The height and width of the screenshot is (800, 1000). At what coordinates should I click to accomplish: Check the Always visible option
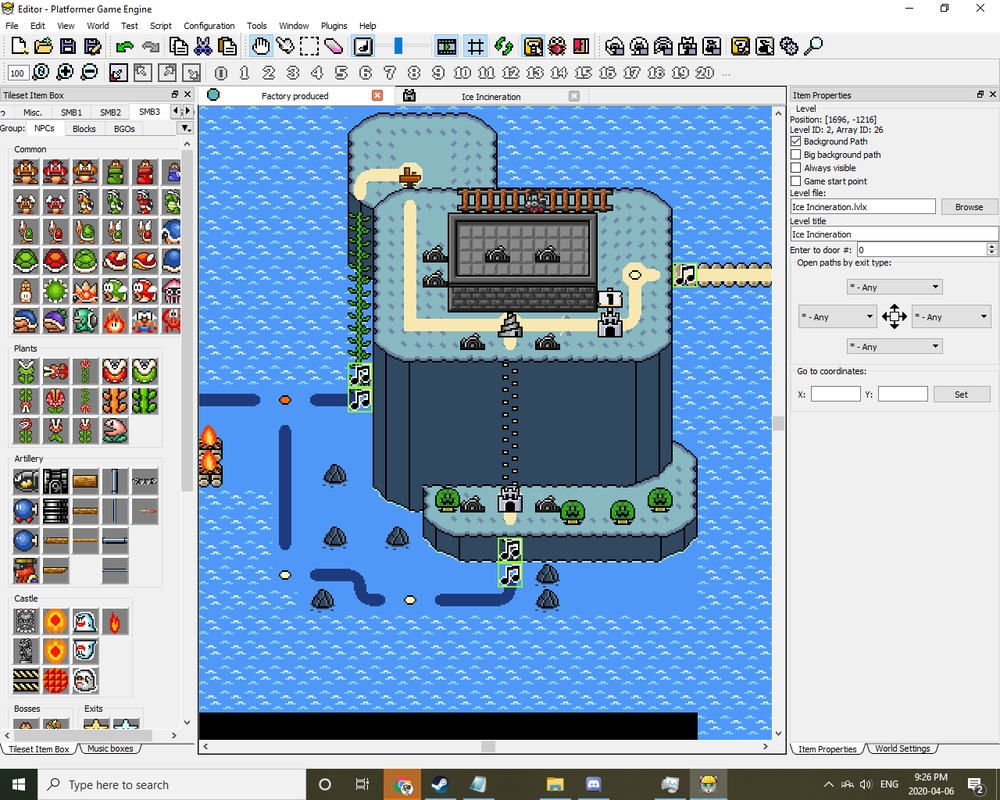pyautogui.click(x=795, y=168)
